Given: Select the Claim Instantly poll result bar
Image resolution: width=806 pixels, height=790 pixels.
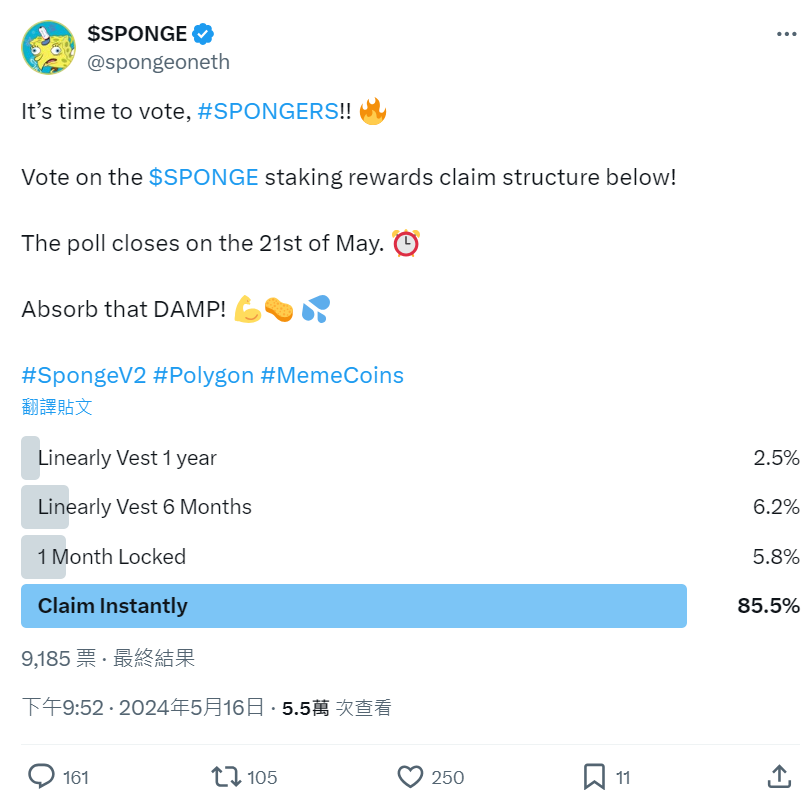Looking at the screenshot, I should coord(354,606).
